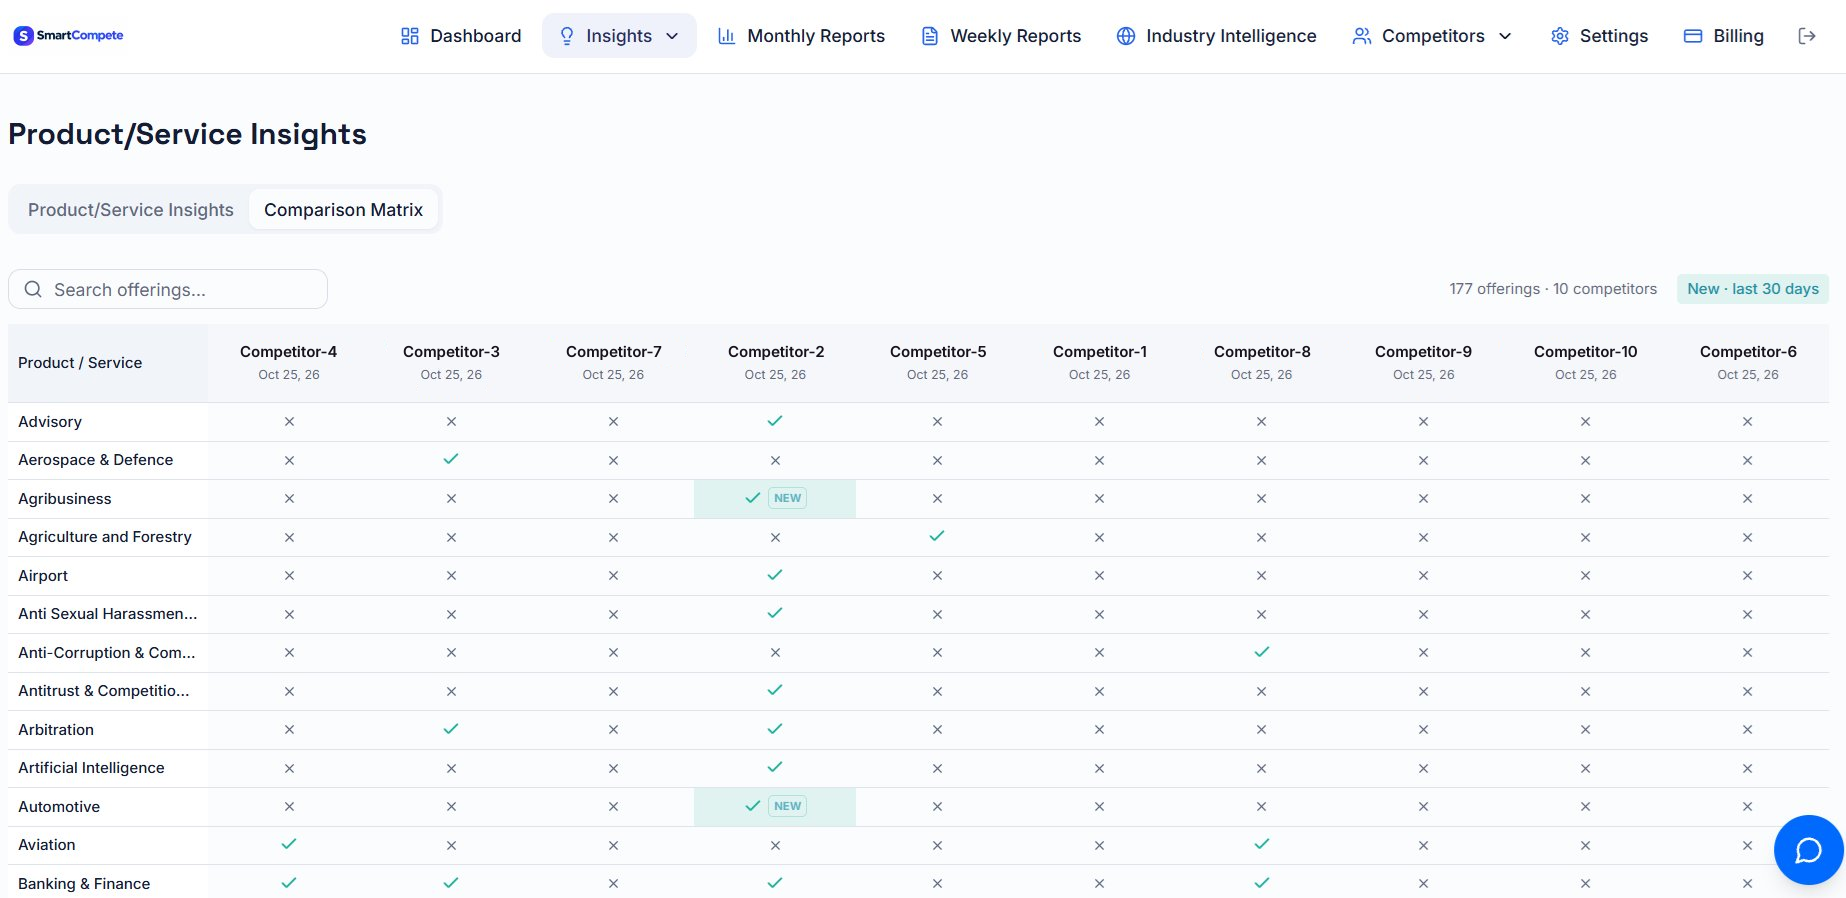Open the Settings page

click(x=1600, y=36)
